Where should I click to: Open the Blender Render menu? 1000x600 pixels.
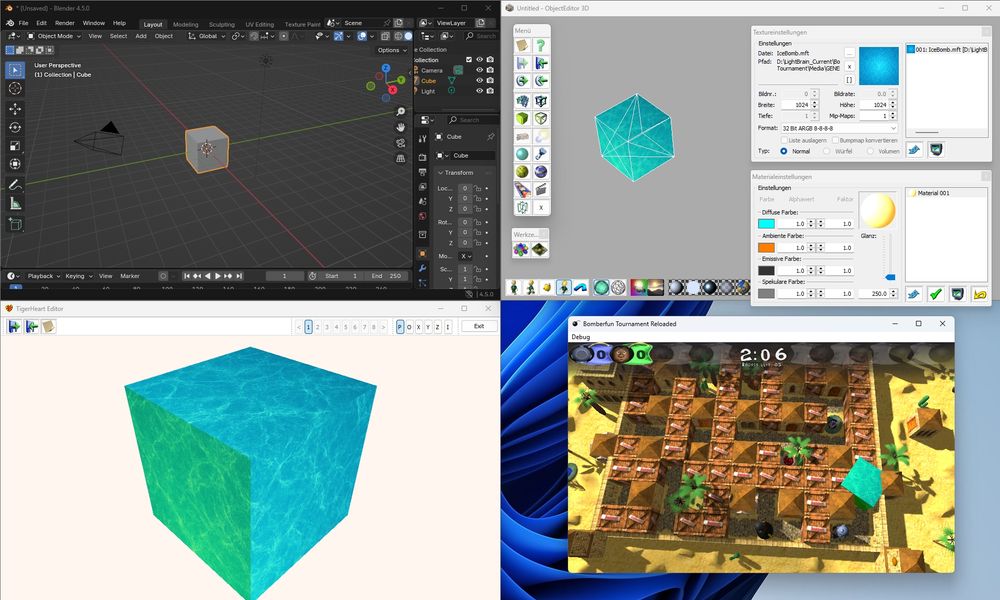[64, 23]
